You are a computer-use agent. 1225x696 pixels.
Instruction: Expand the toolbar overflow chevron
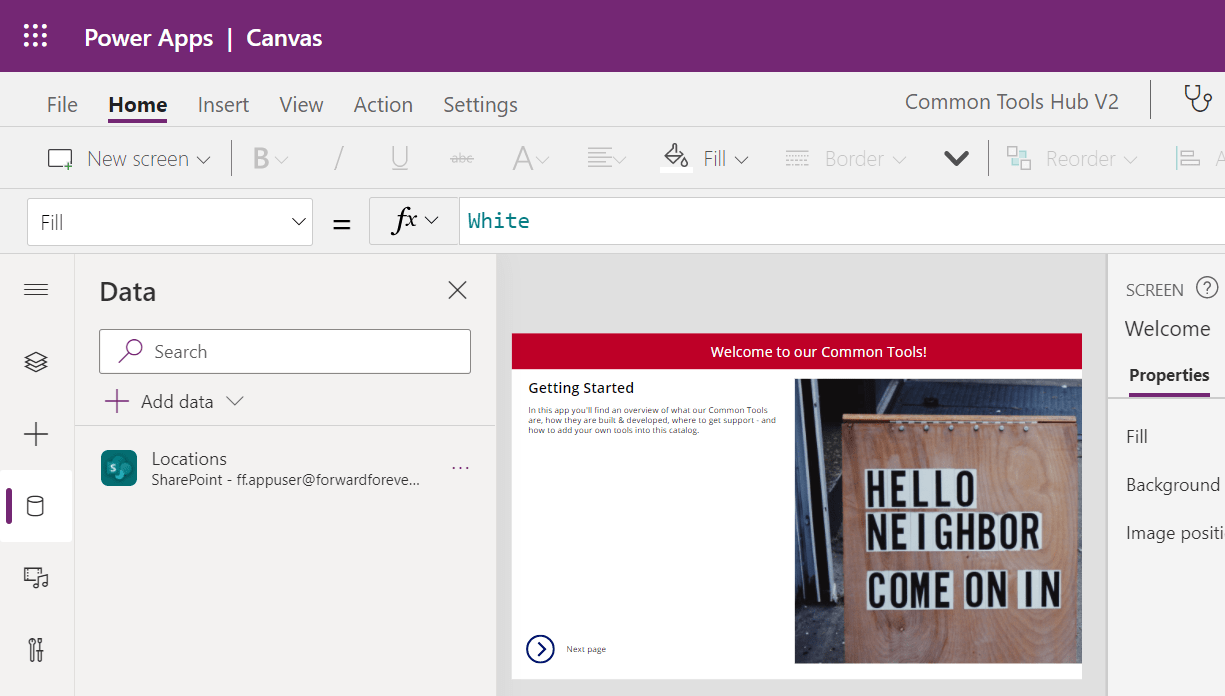coord(956,159)
